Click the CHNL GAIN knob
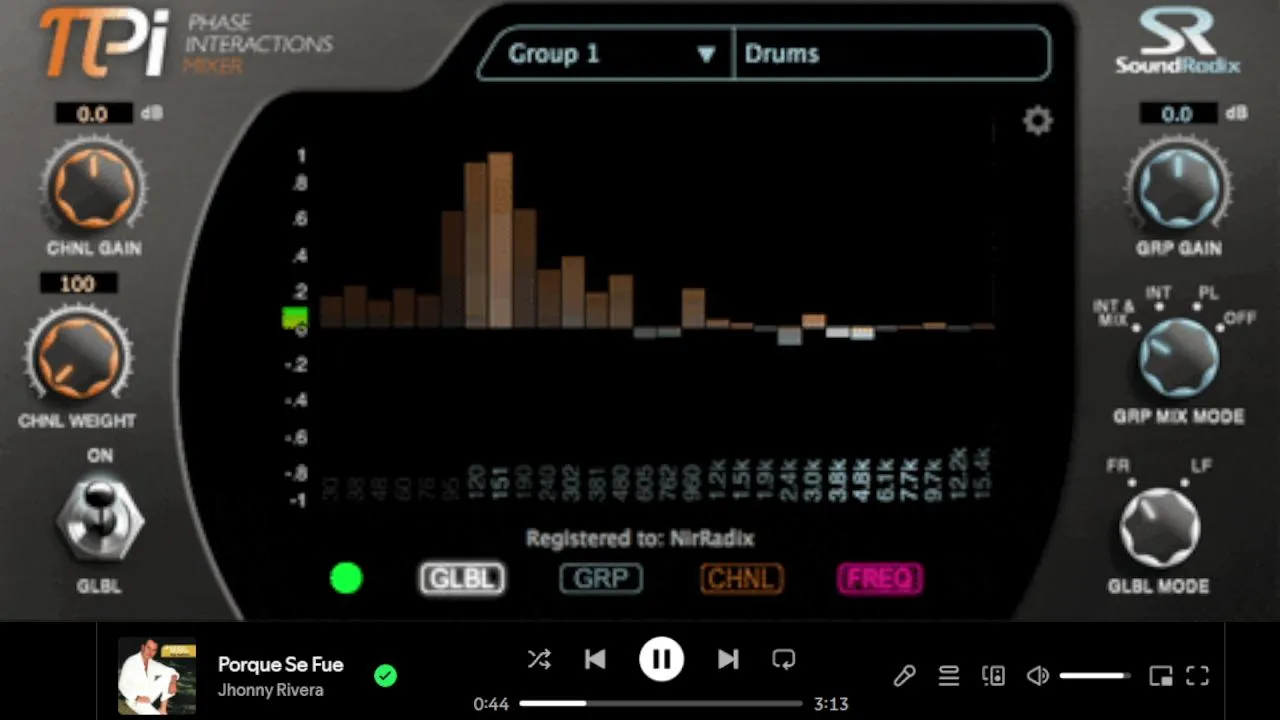This screenshot has height=720, width=1280. [x=93, y=188]
